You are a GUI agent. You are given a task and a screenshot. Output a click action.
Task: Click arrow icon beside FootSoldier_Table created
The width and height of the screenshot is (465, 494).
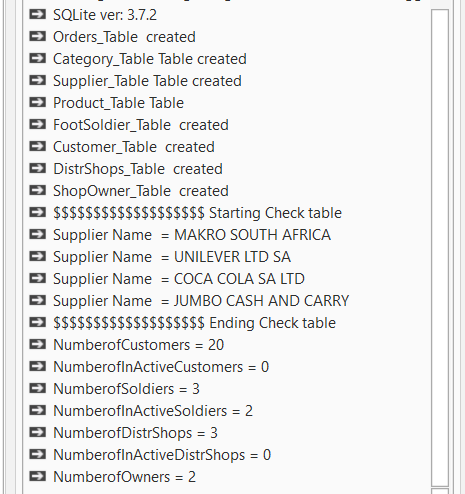click(37, 125)
